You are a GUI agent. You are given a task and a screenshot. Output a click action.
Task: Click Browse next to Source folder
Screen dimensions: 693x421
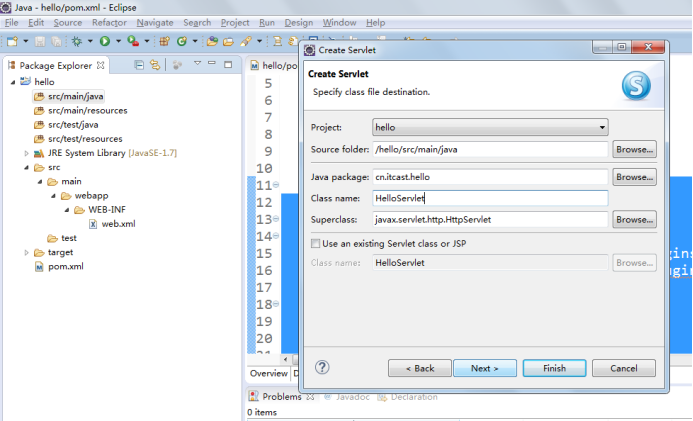coord(634,149)
